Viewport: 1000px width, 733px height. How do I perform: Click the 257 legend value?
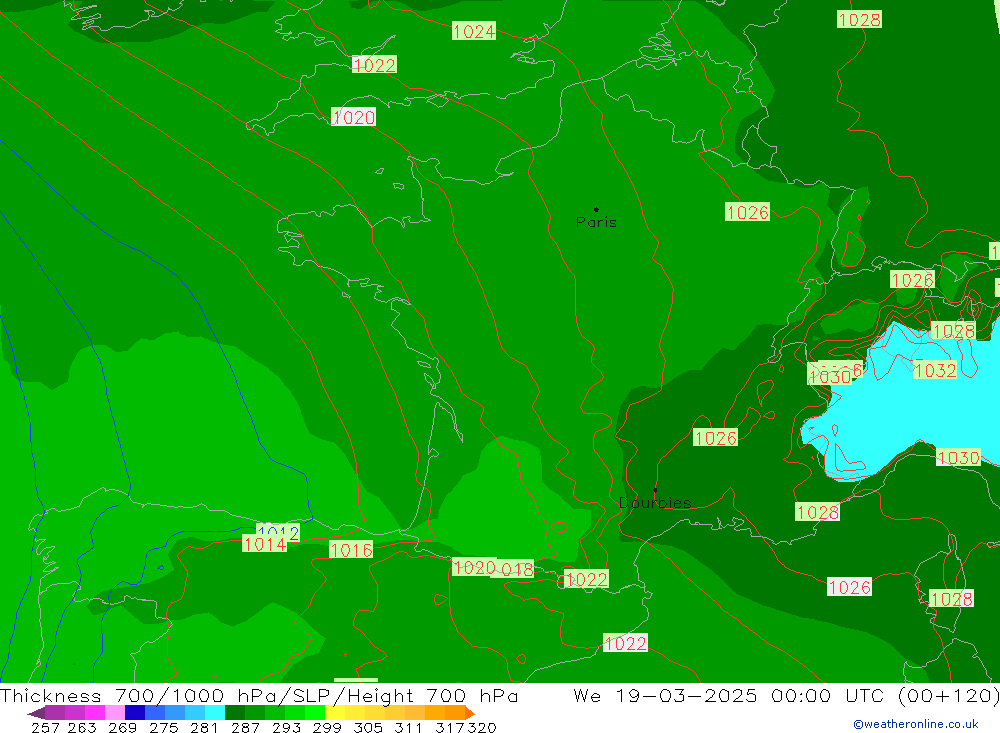pos(45,727)
